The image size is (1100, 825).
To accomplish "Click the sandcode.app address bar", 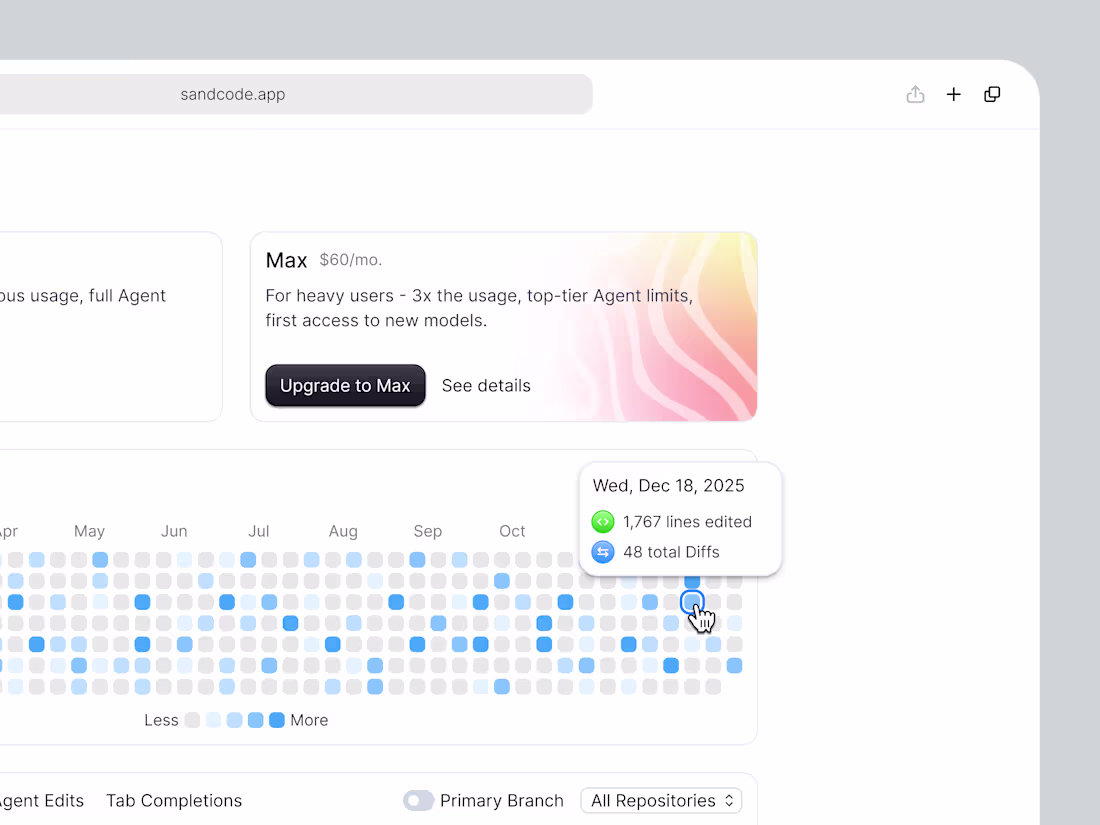I will click(x=295, y=94).
